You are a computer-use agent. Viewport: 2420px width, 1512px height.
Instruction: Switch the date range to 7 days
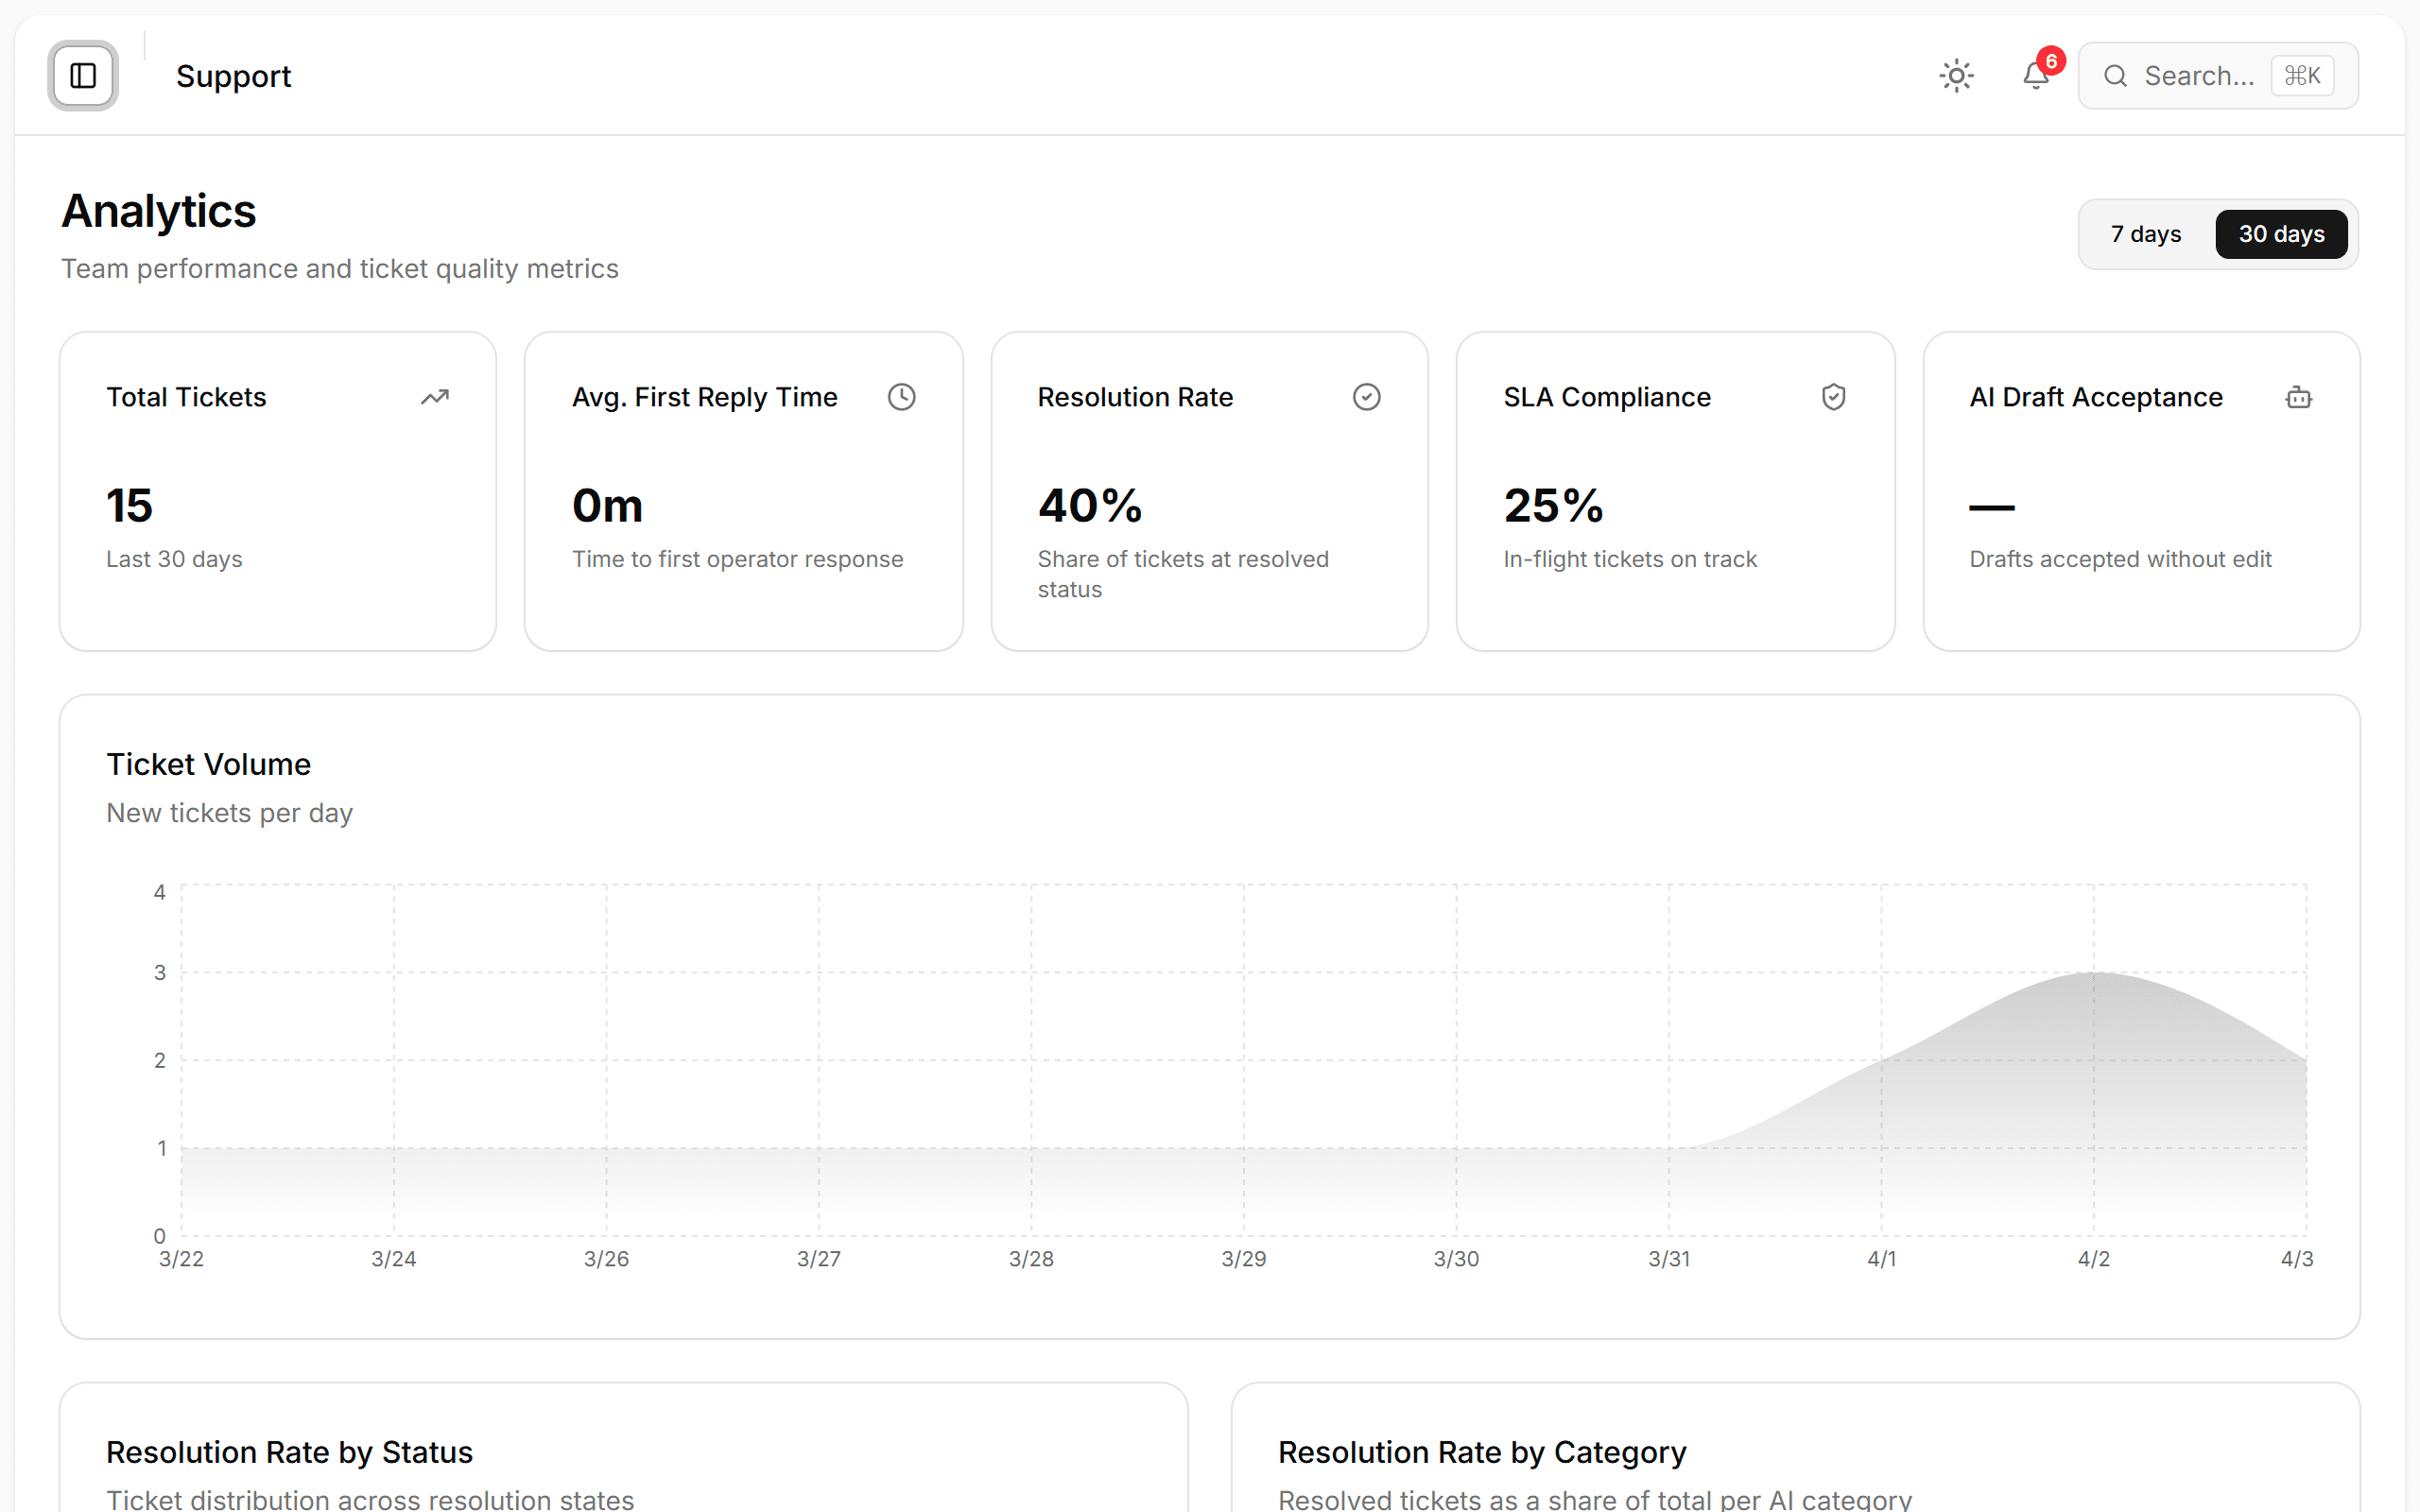(2145, 233)
